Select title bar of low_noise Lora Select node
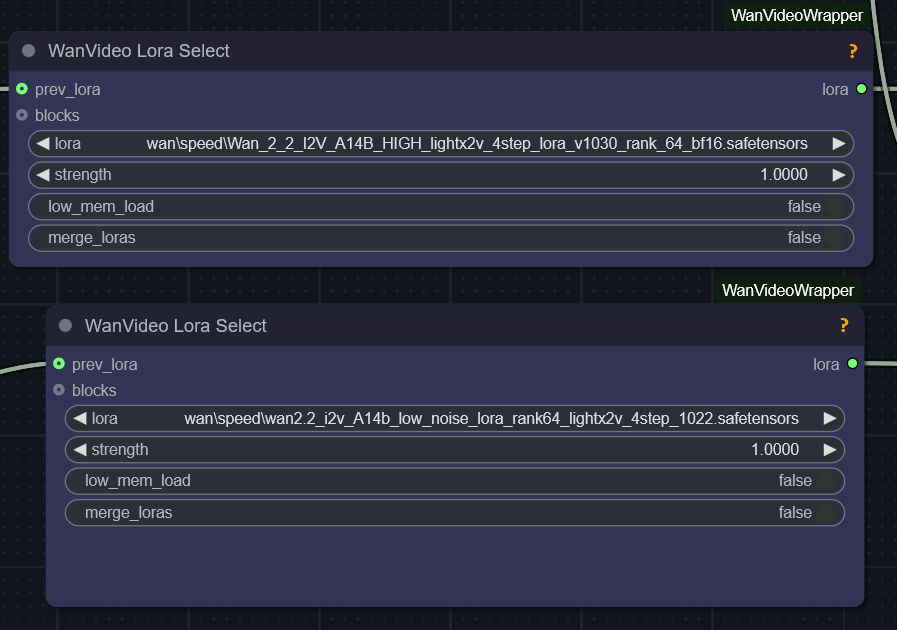The width and height of the screenshot is (897, 630). pyautogui.click(x=455, y=326)
